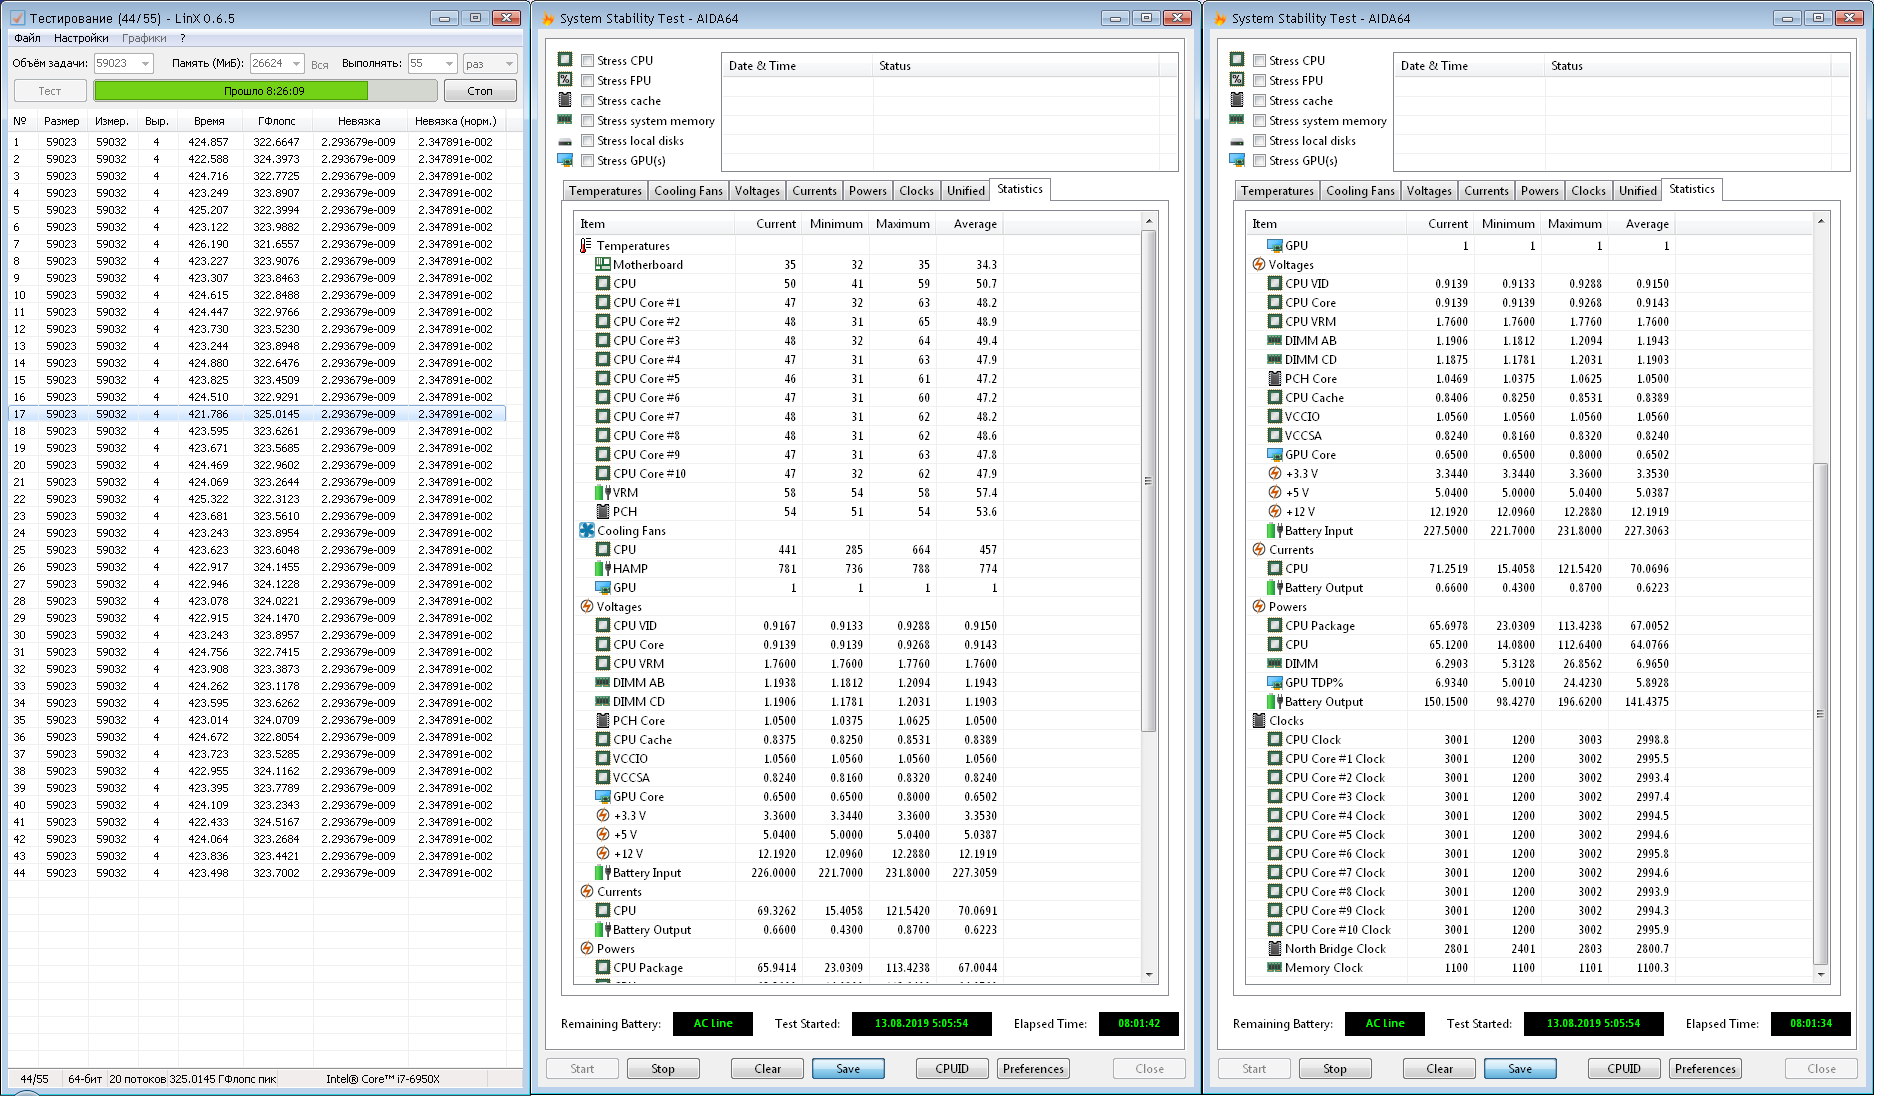Click the Battery Input icon in right window

point(1274,531)
